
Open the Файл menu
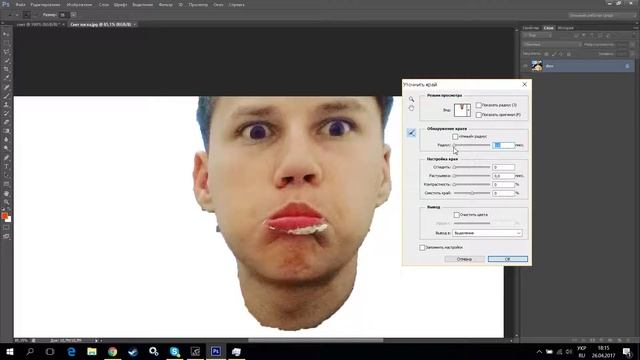(20, 5)
